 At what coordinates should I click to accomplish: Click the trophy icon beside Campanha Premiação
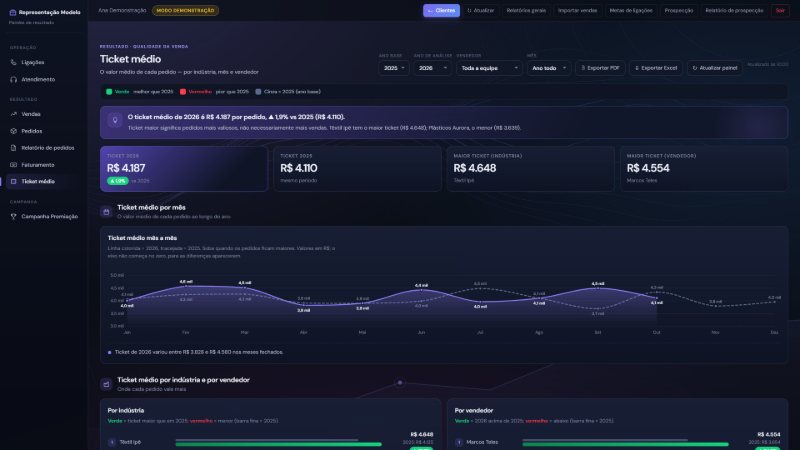(13, 217)
